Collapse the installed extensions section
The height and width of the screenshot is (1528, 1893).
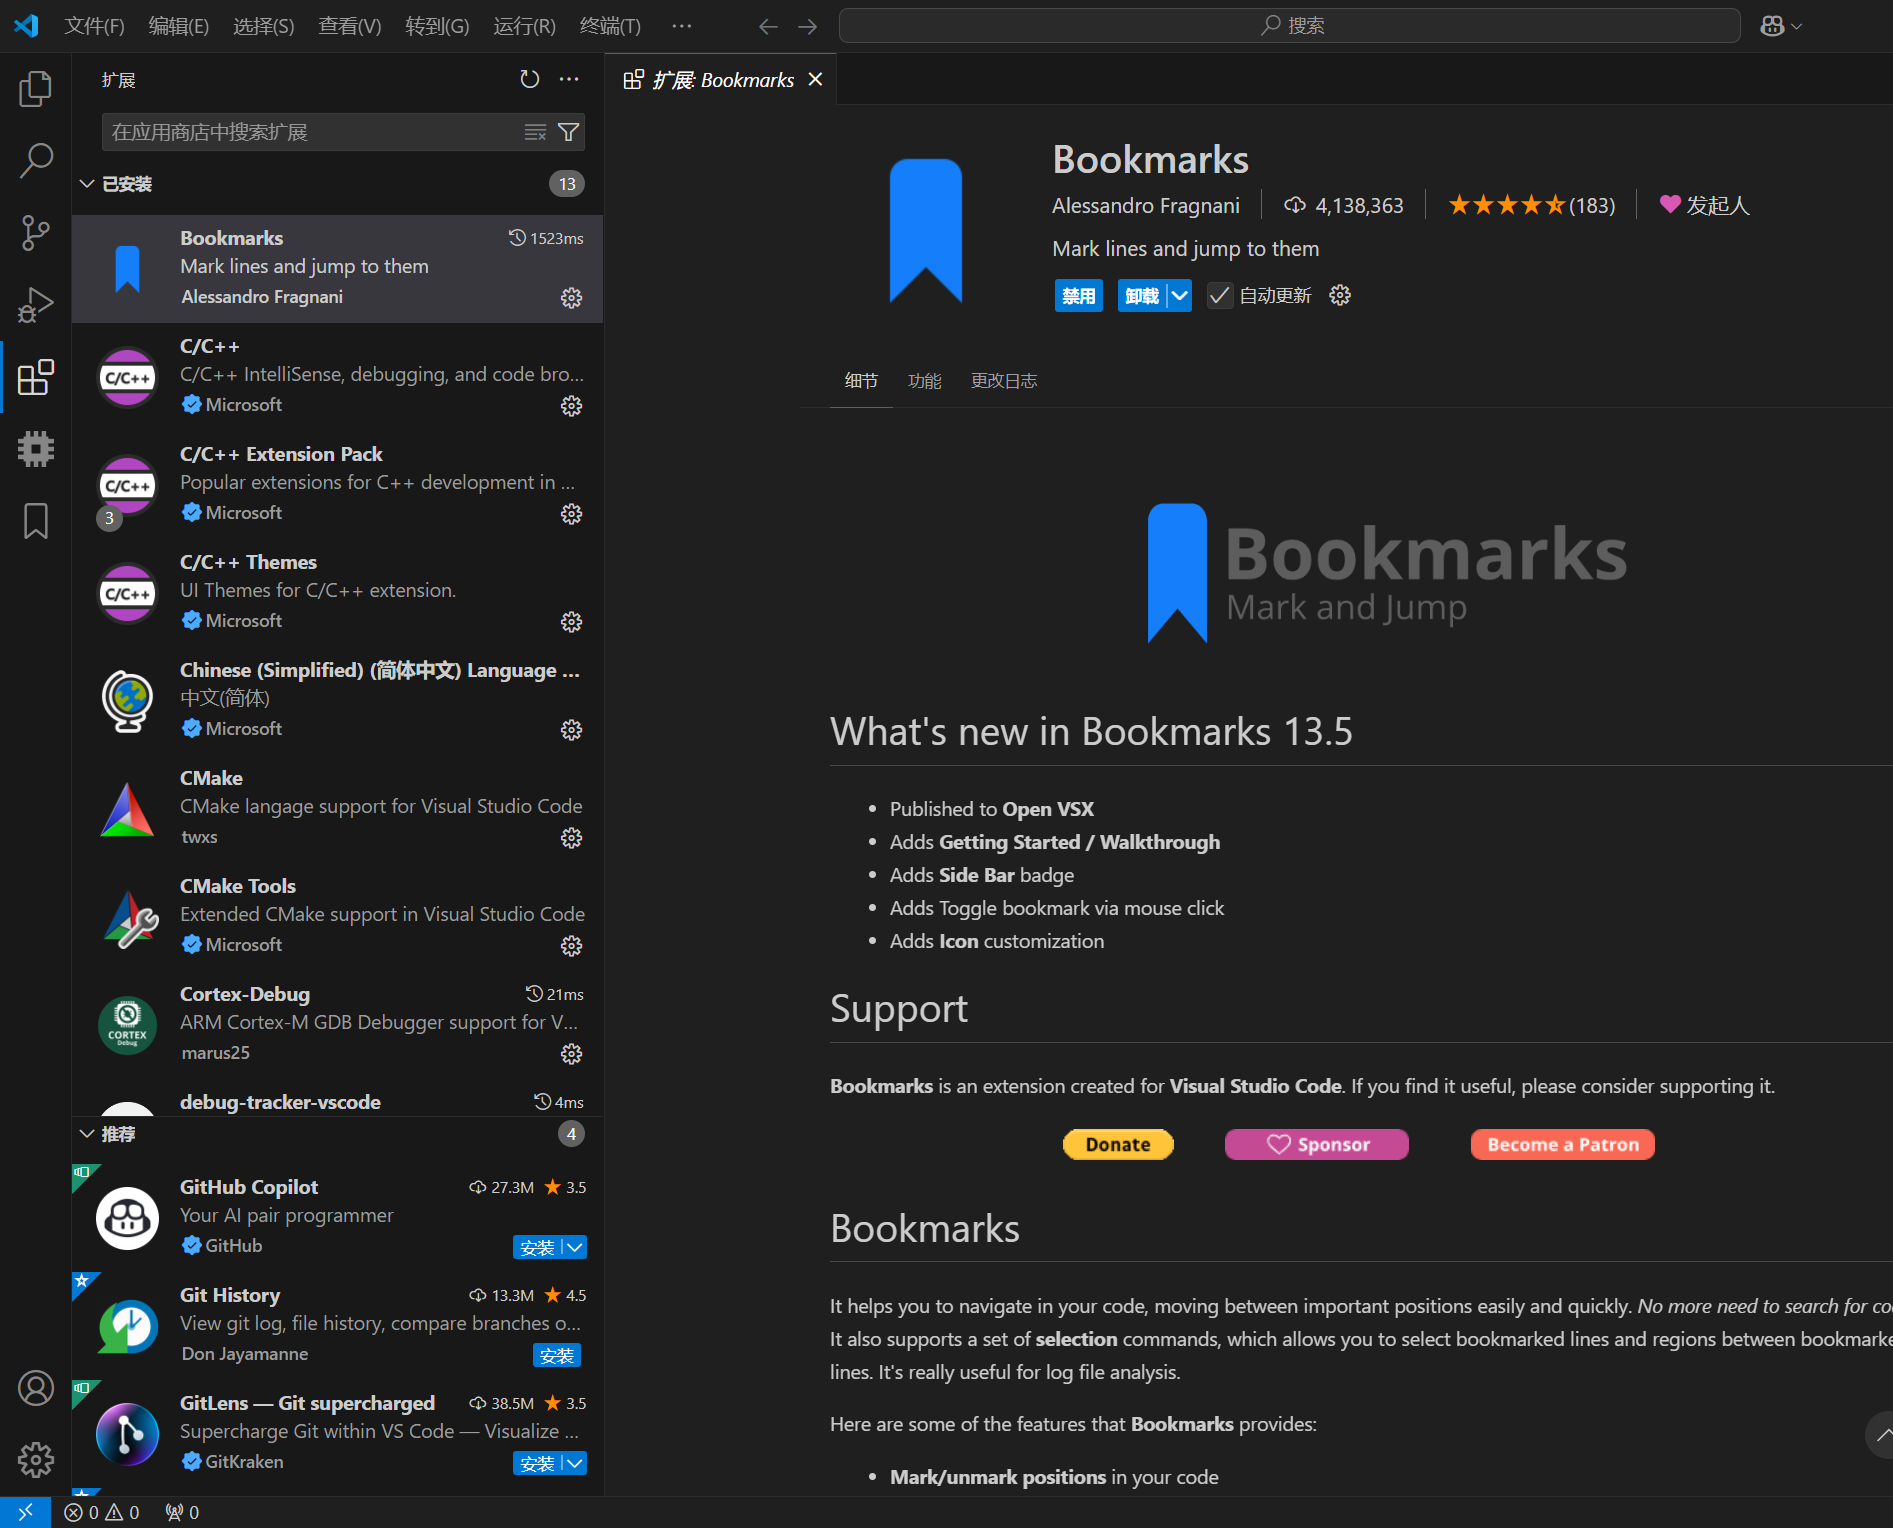tap(88, 184)
